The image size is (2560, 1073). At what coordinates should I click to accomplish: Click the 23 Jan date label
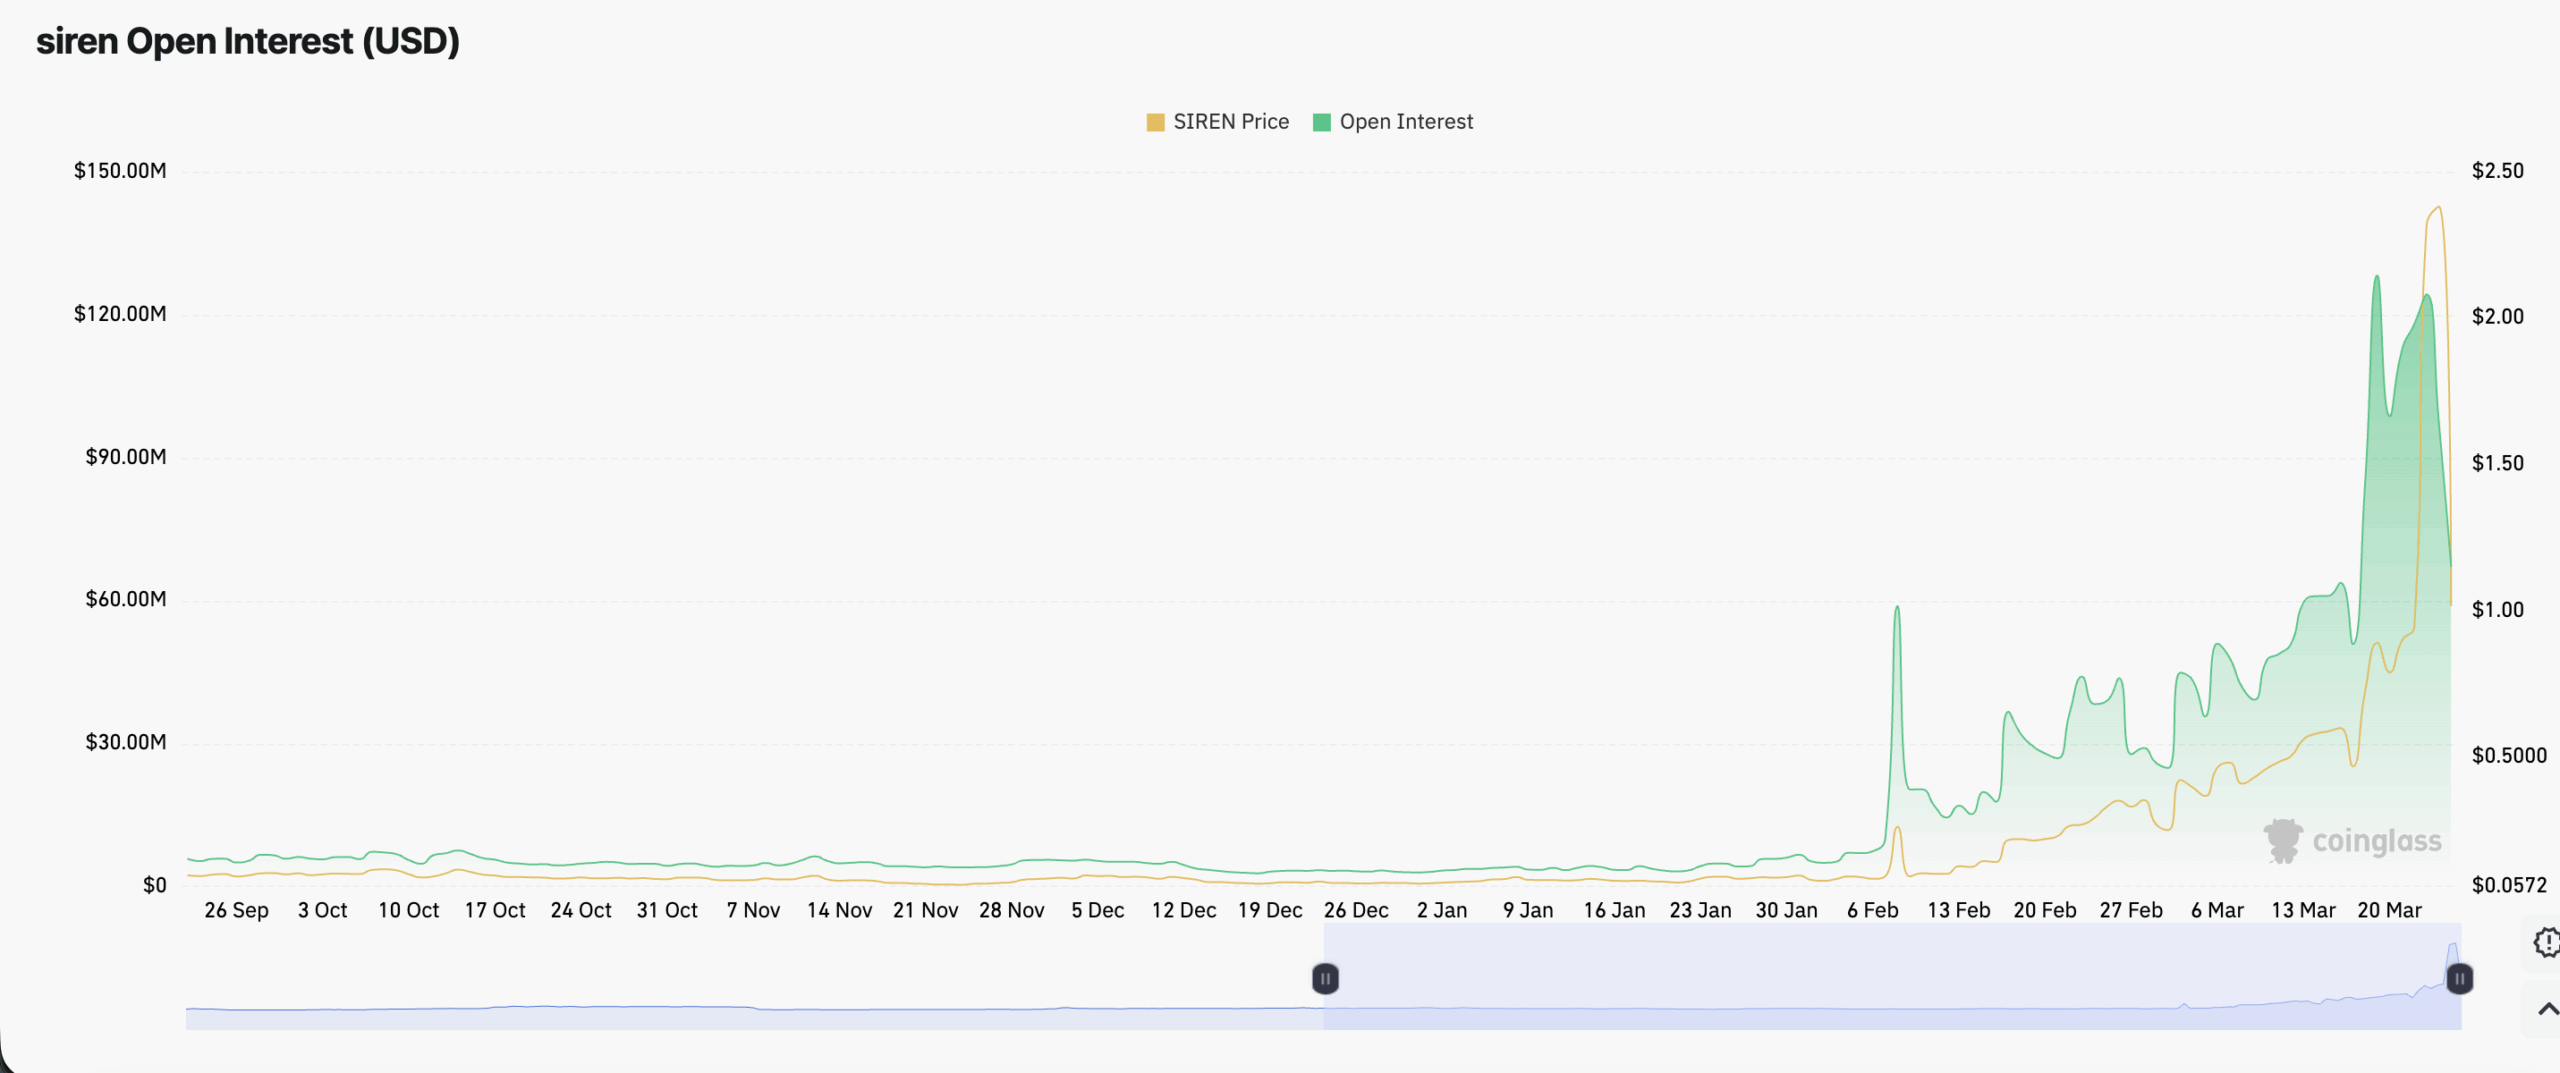pyautogui.click(x=1700, y=911)
